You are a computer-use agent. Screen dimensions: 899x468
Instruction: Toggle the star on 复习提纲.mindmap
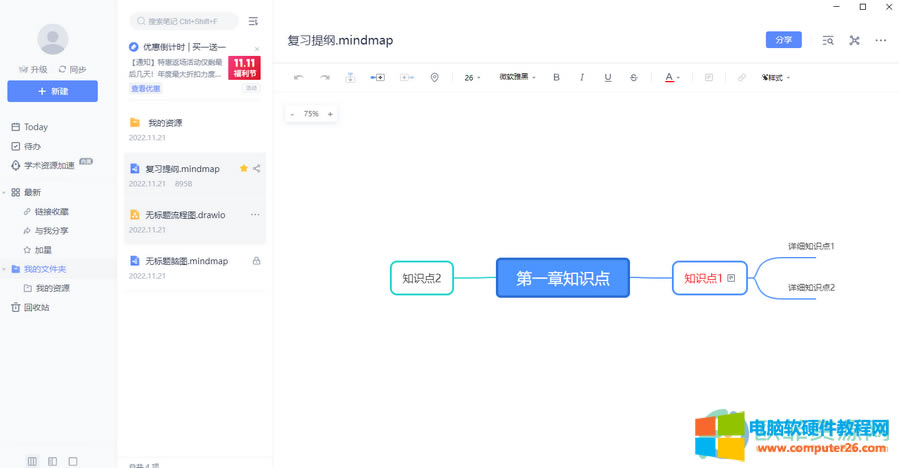pyautogui.click(x=243, y=169)
